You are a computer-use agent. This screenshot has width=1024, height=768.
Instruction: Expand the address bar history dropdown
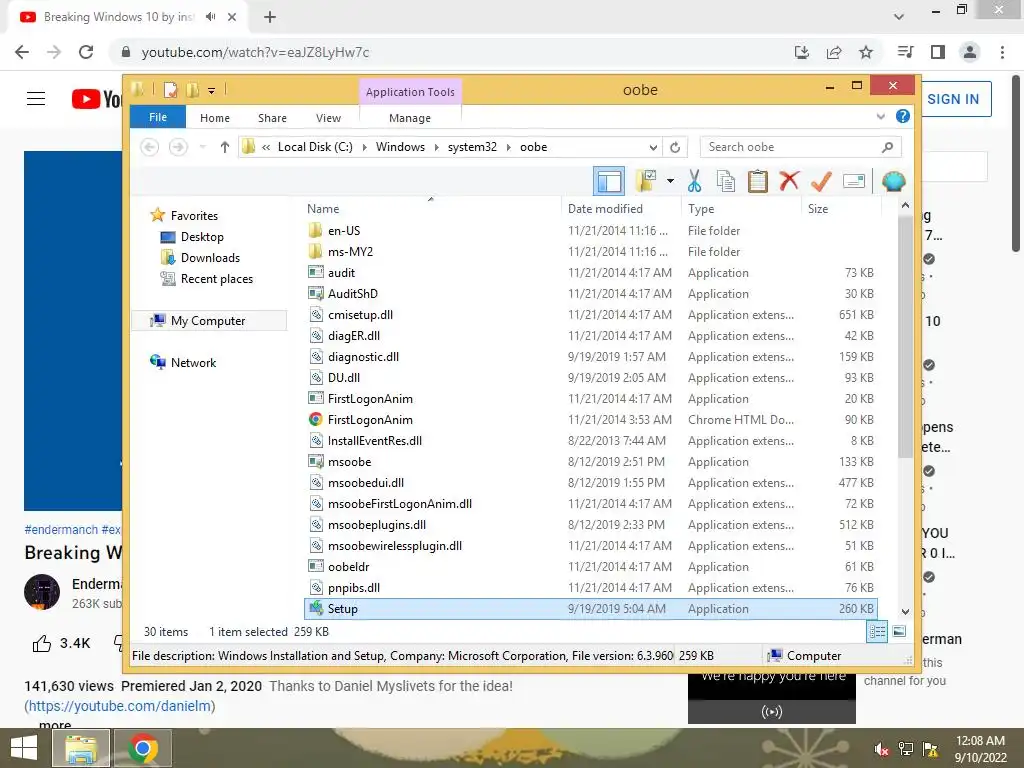pos(653,148)
